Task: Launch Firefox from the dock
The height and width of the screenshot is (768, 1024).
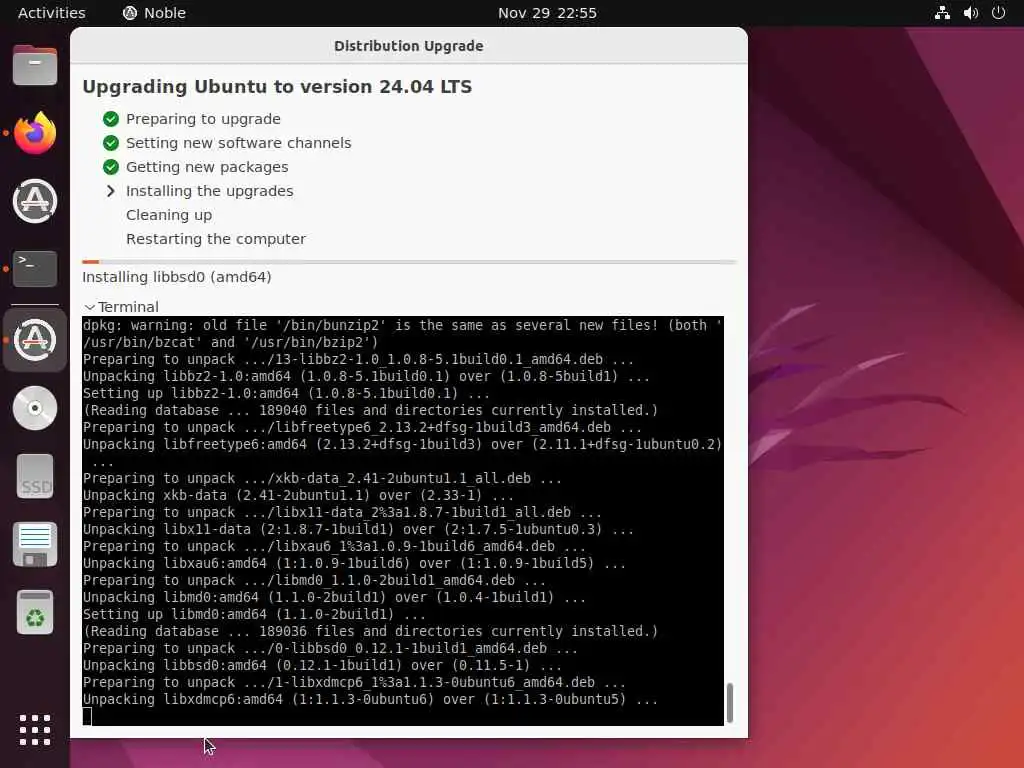Action: click(x=35, y=133)
